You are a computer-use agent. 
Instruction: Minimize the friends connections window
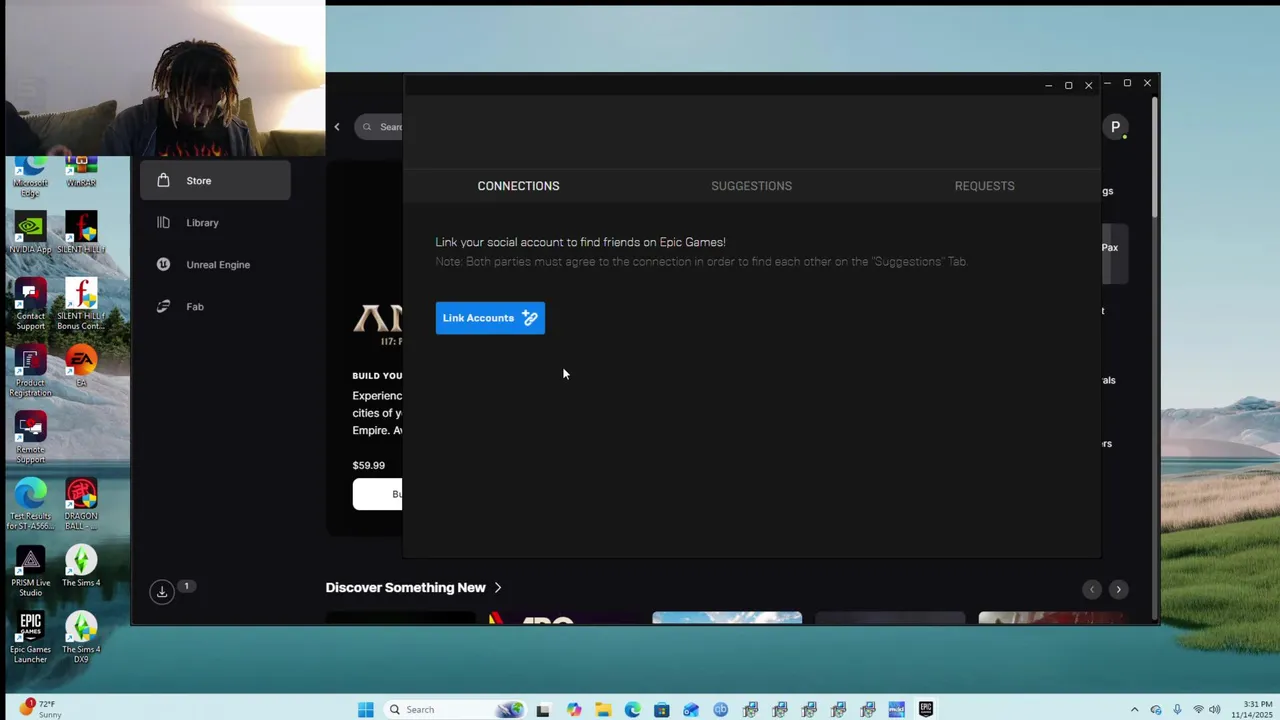point(1048,86)
